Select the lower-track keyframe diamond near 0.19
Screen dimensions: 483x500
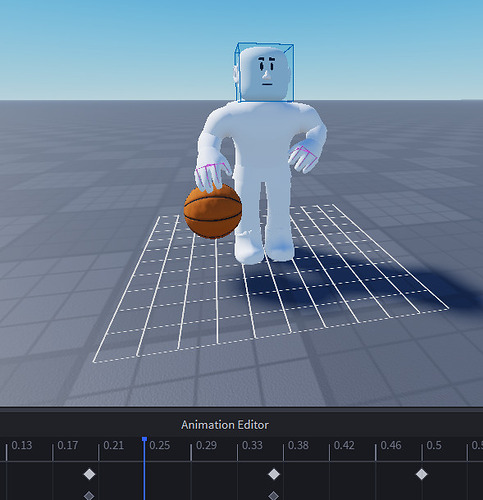coord(89,495)
